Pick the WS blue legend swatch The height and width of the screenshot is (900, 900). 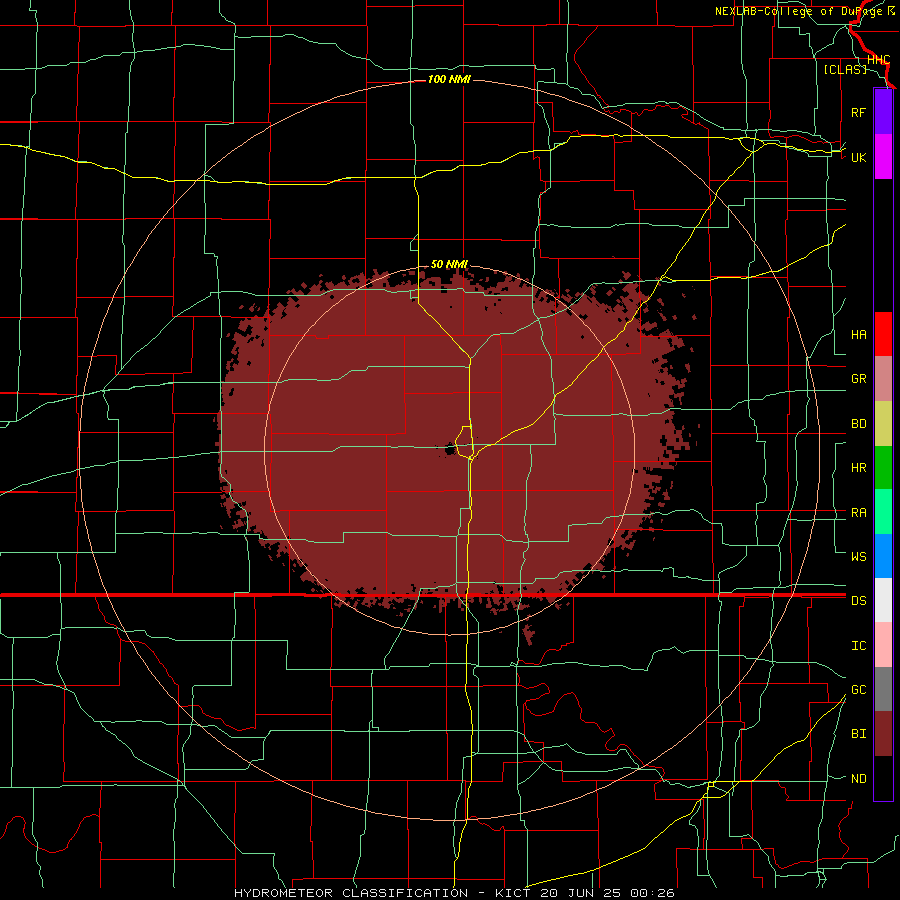[883, 556]
